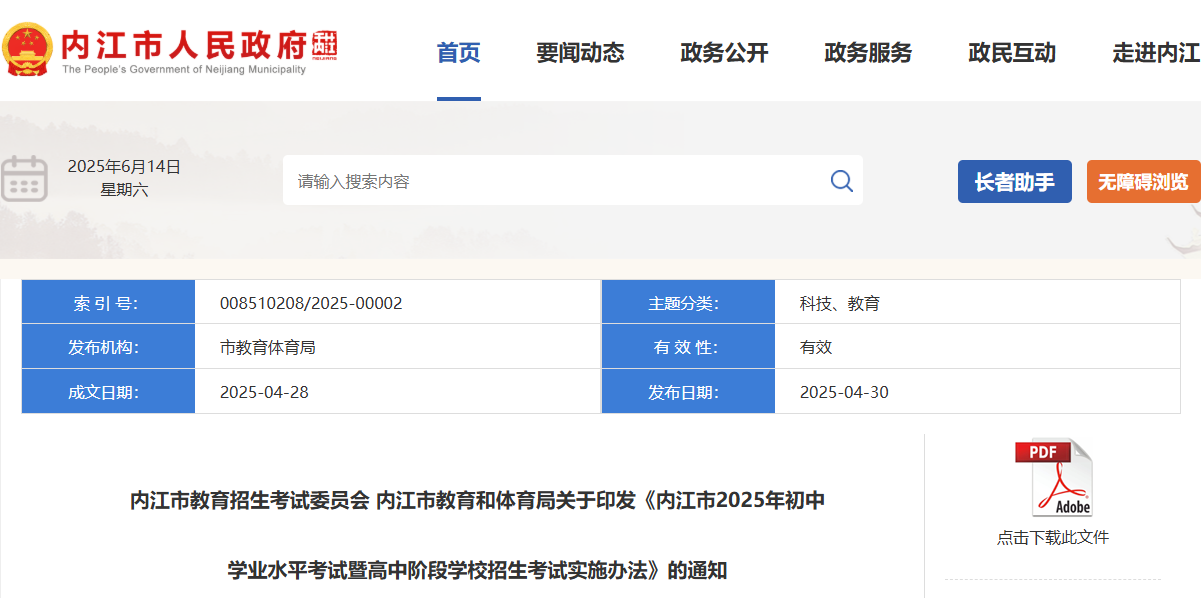Click index number 008510208/2025-00002
Screen dimensions: 1201x598
tap(311, 303)
